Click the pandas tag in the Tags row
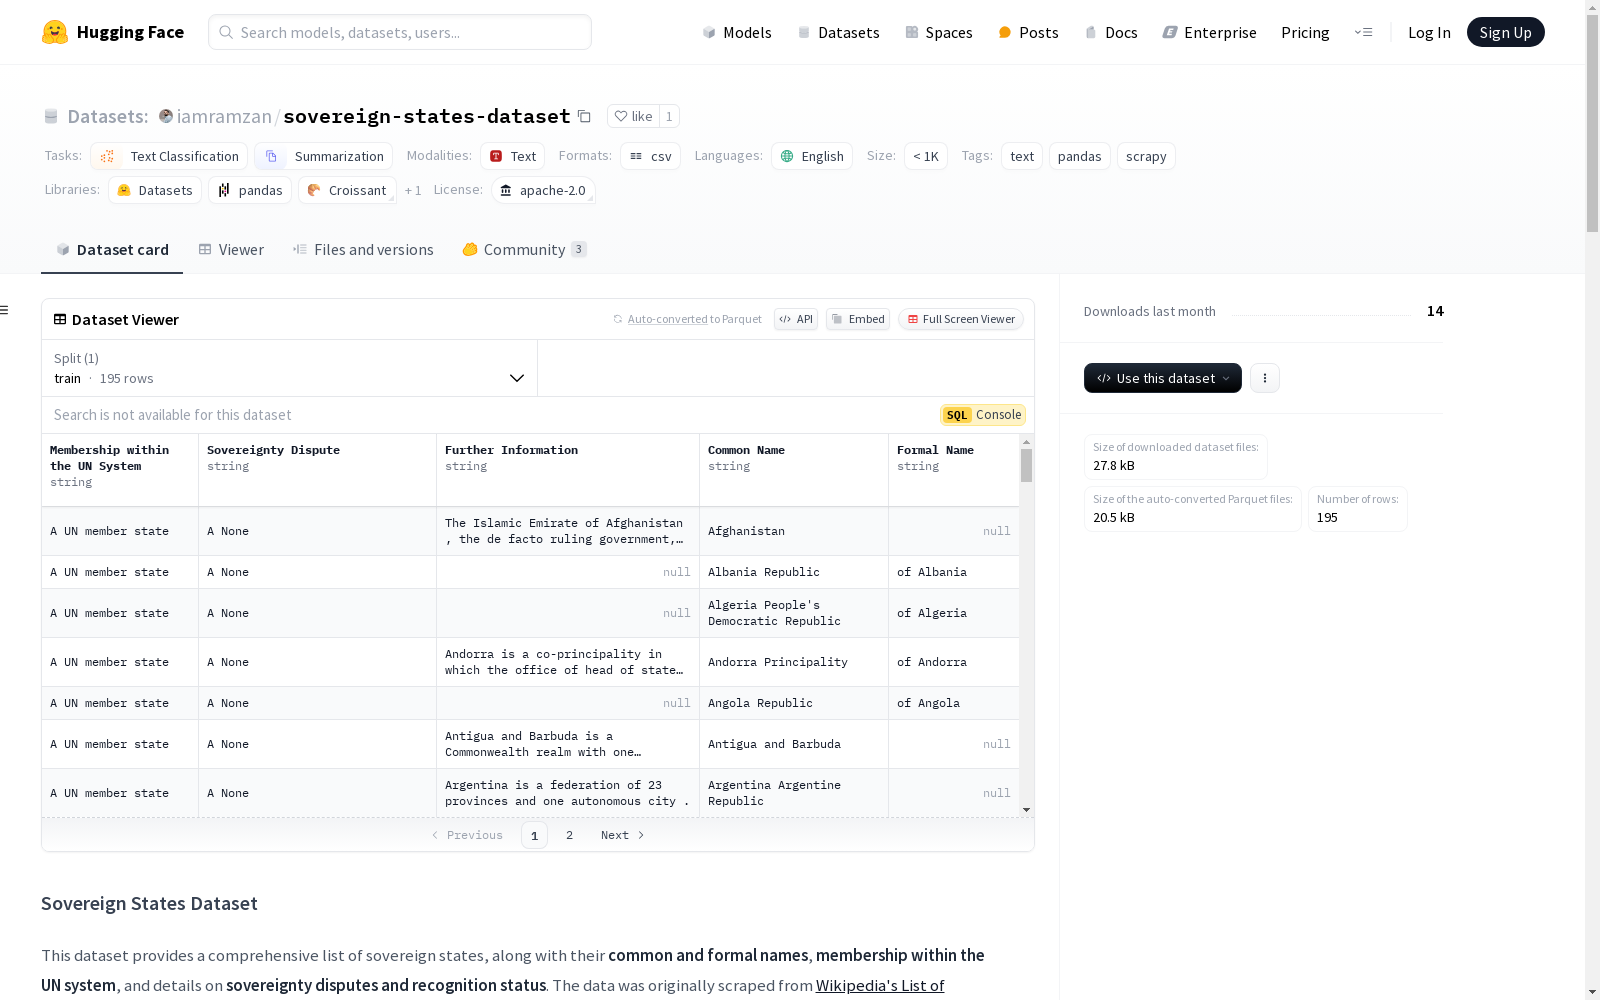The width and height of the screenshot is (1600, 1000). tap(1080, 156)
